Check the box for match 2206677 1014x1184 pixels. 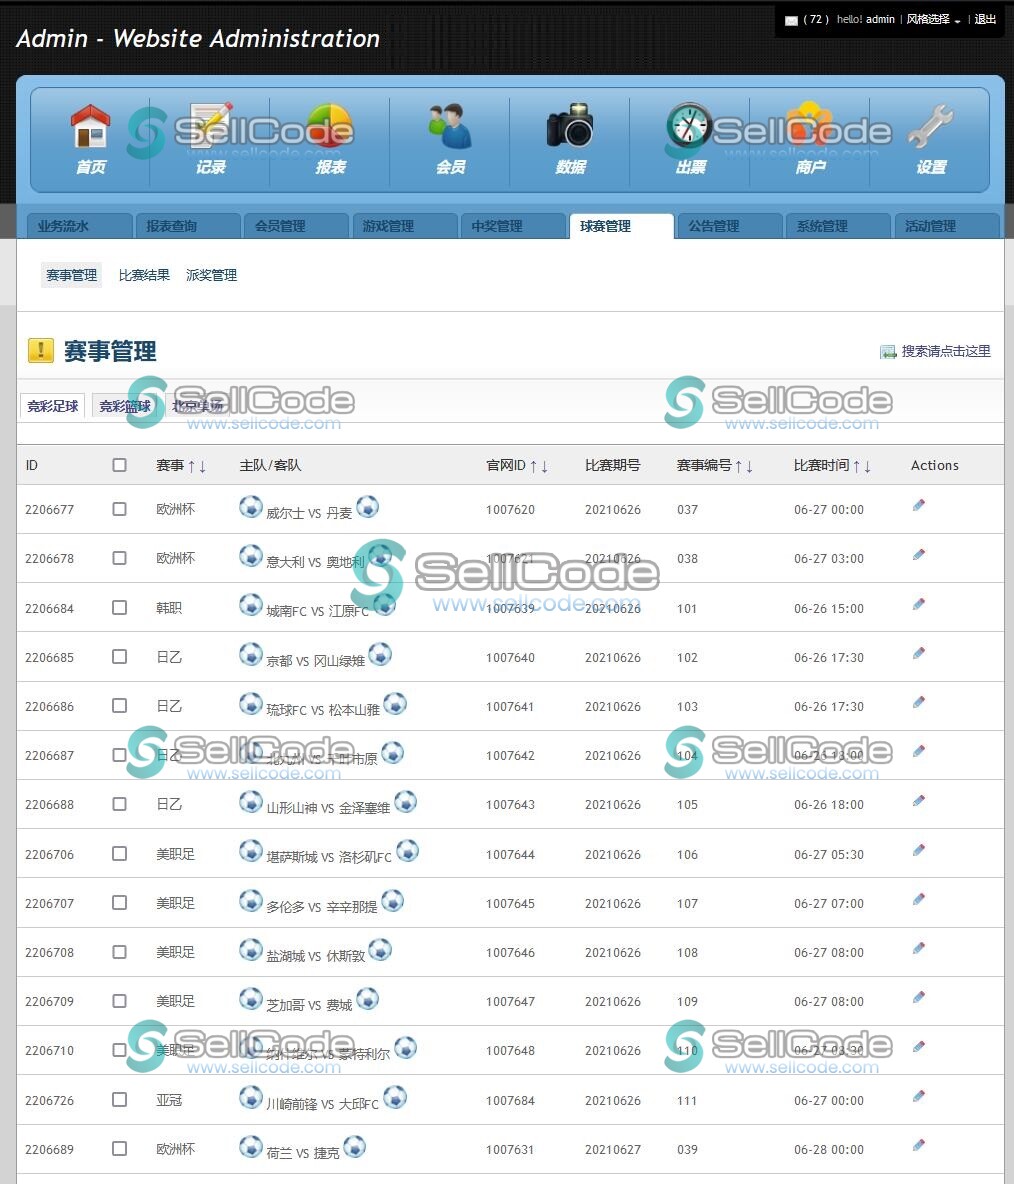119,509
